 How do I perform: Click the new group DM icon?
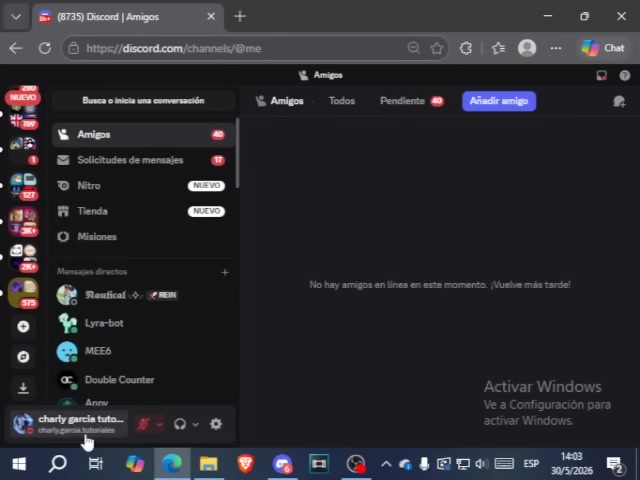619,101
